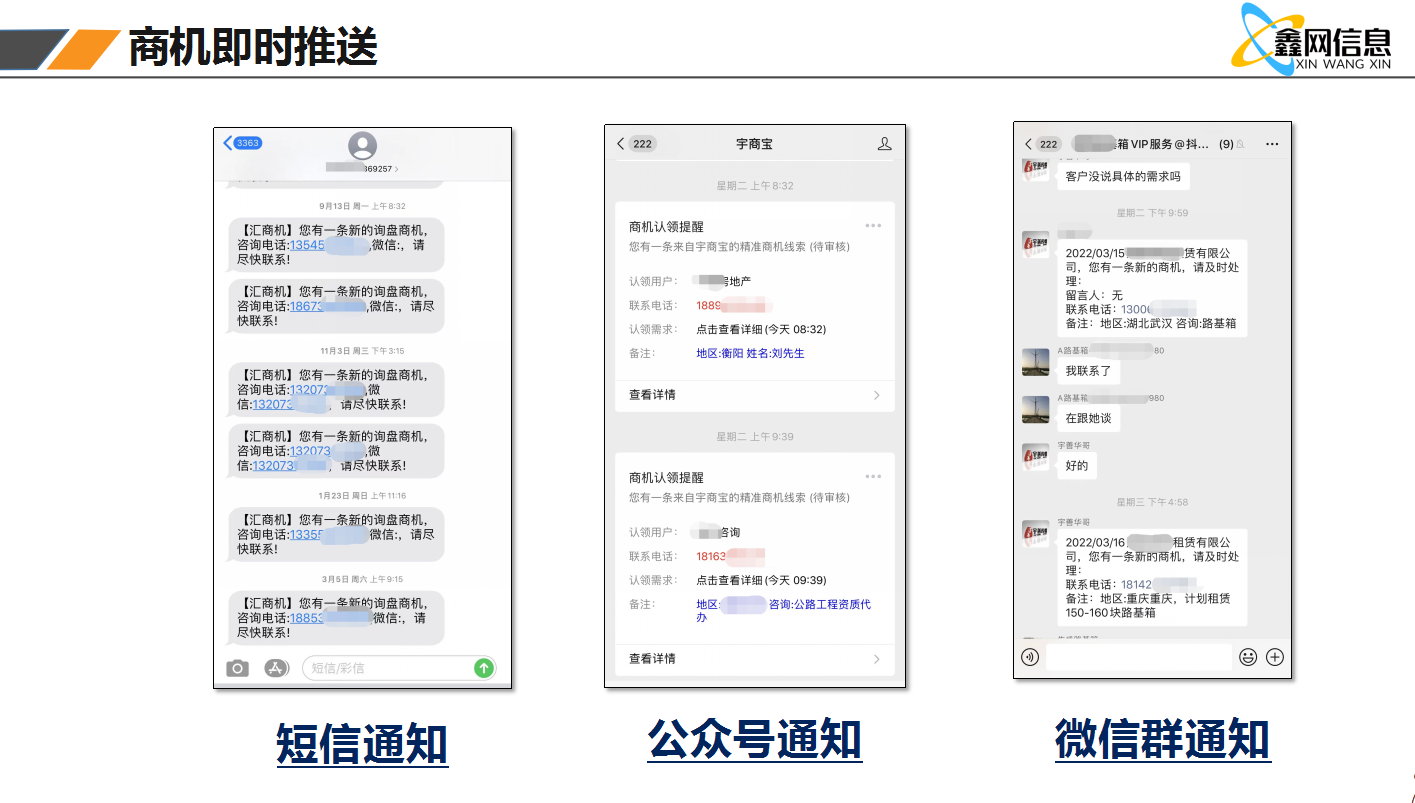1415x803 pixels.
Task: Open 点击查看详细 (今天 09:39)
Action: pos(761,580)
